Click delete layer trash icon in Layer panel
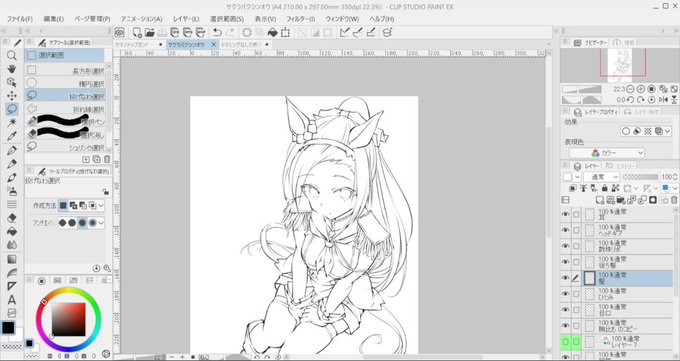 tap(674, 200)
